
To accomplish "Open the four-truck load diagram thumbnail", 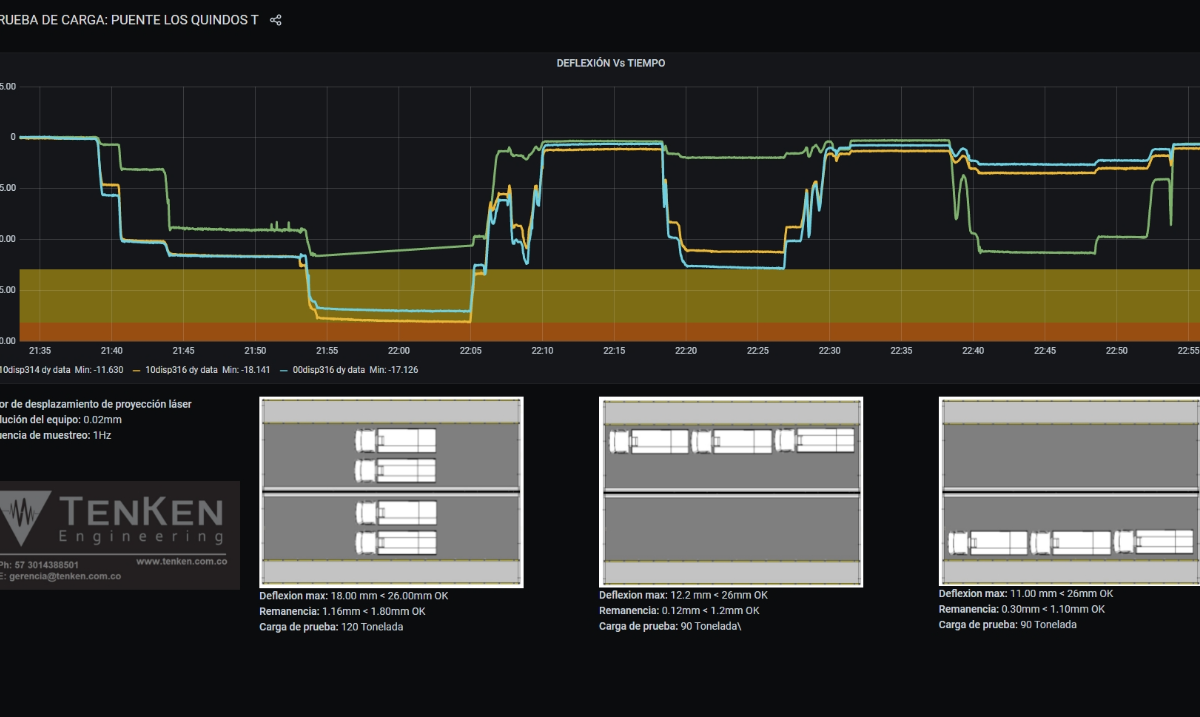I will pyautogui.click(x=391, y=492).
